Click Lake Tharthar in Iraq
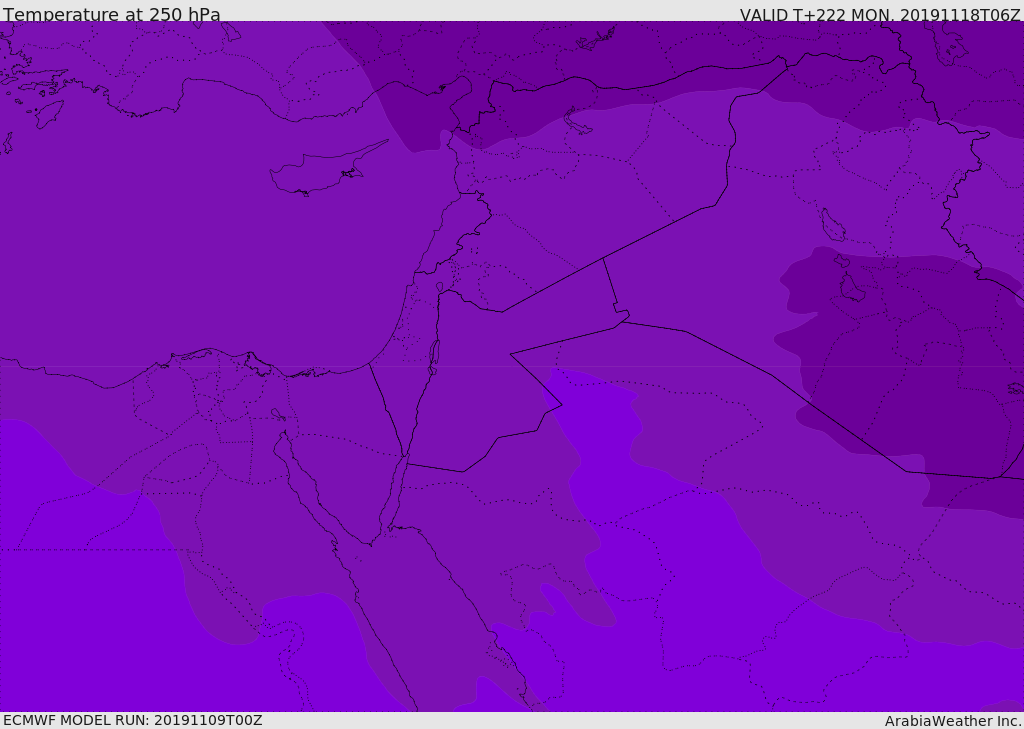The image size is (1024, 729). pyautogui.click(x=832, y=225)
